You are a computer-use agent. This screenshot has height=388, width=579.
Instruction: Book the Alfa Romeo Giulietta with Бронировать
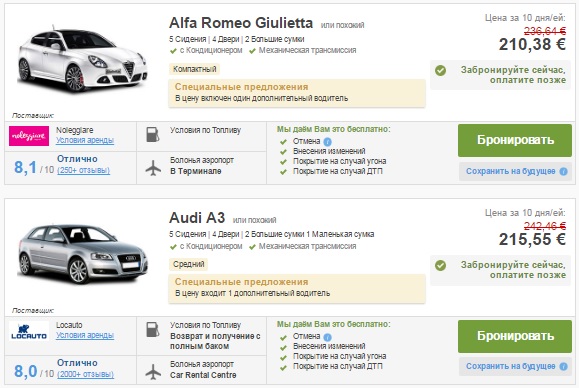pyautogui.click(x=515, y=140)
